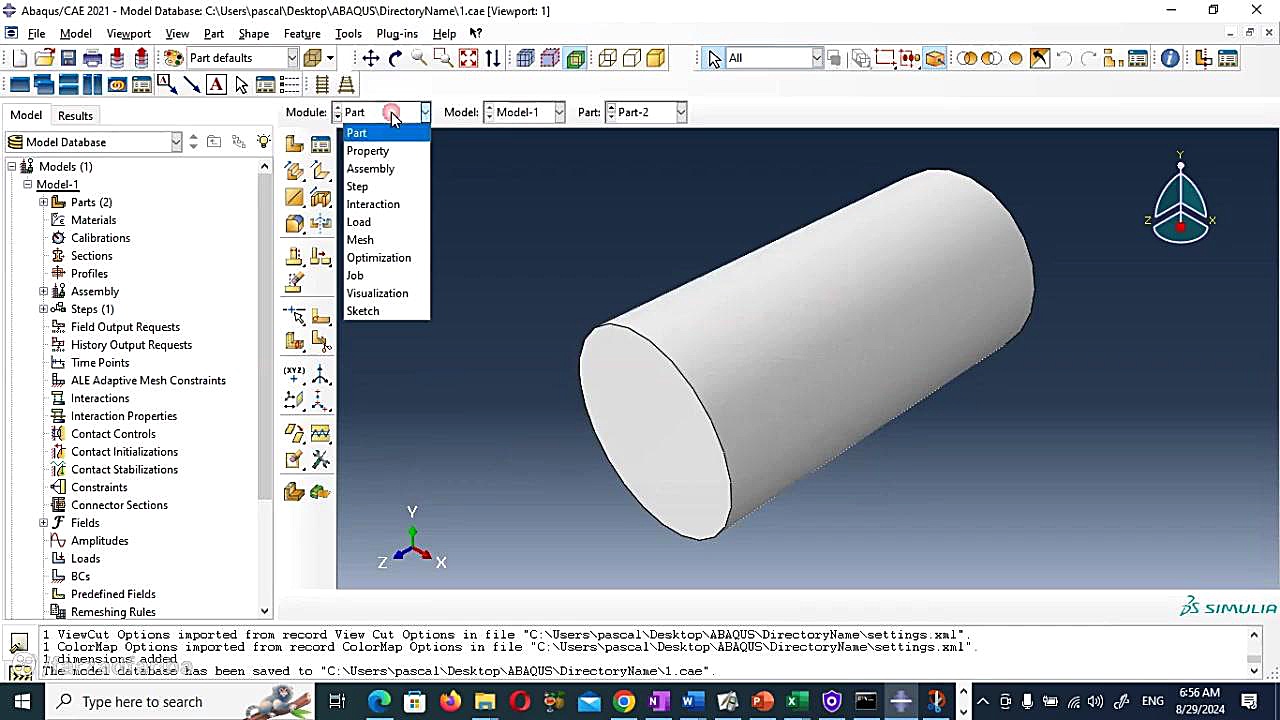This screenshot has width=1280, height=720.
Task: Open the selection filter All dropdown
Action: click(x=816, y=58)
